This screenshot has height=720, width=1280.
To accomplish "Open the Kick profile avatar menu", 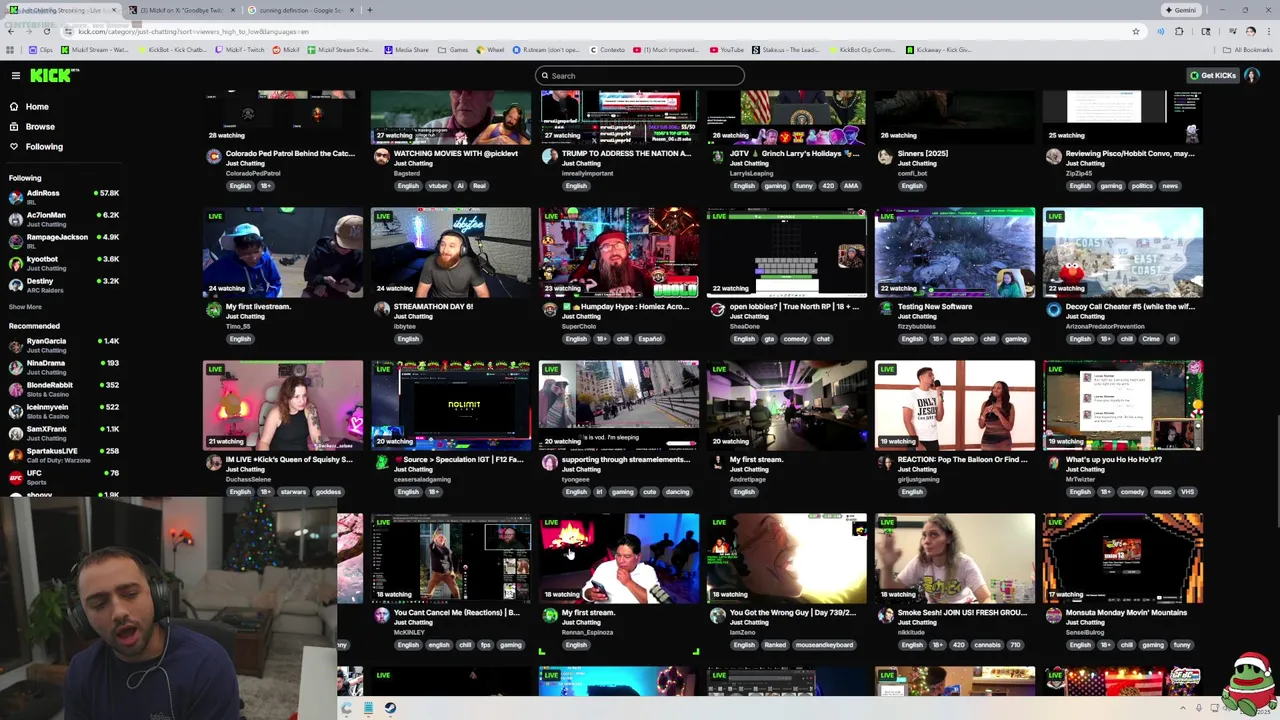I will coord(1252,75).
